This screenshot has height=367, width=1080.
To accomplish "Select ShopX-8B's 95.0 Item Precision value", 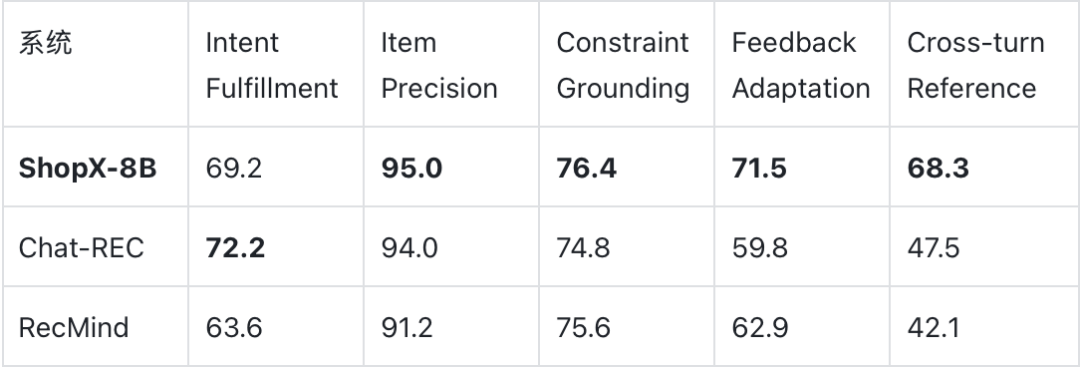I will coord(411,168).
